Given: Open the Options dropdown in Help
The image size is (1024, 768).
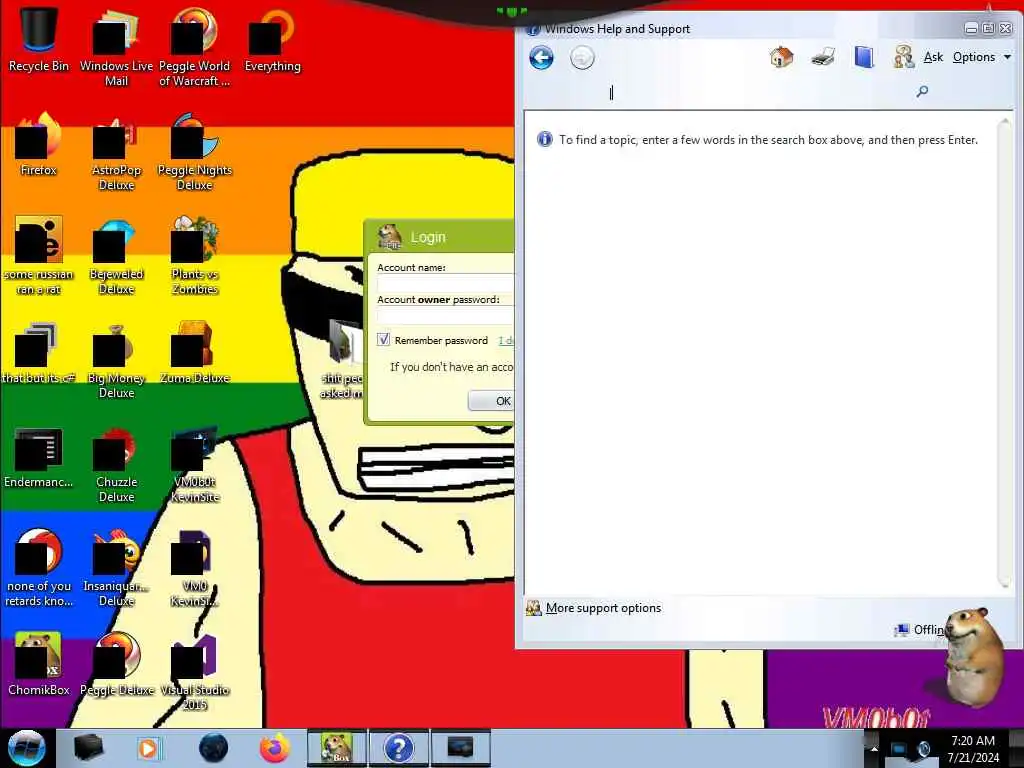Looking at the screenshot, I should click(982, 57).
